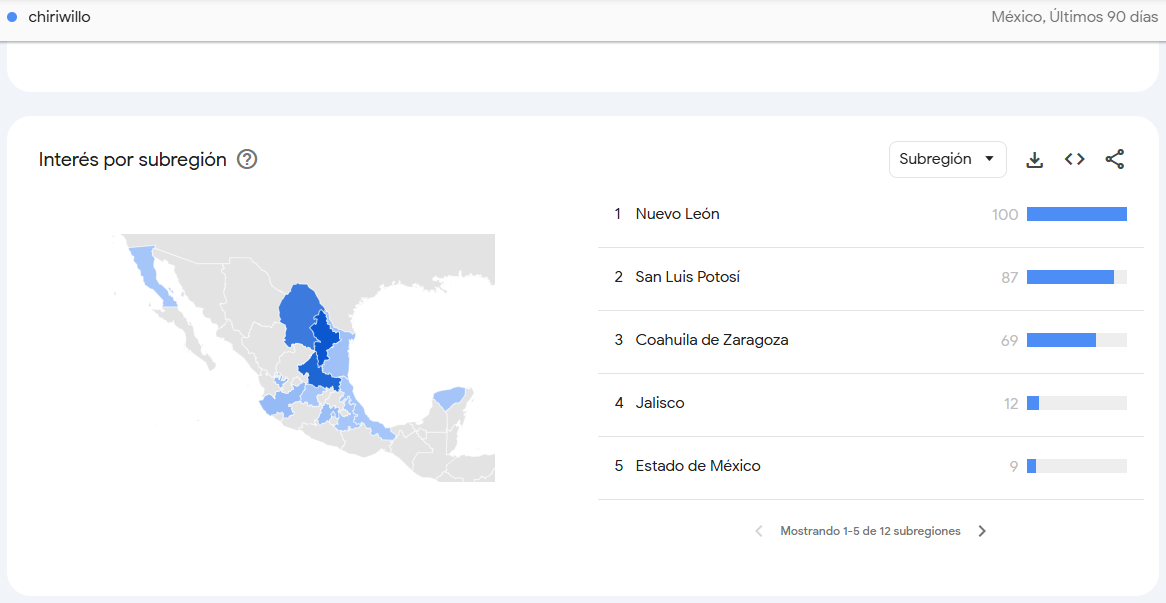Viewport: 1166px width, 603px height.
Task: Open the Jalisco subregion entry
Action: (x=662, y=403)
